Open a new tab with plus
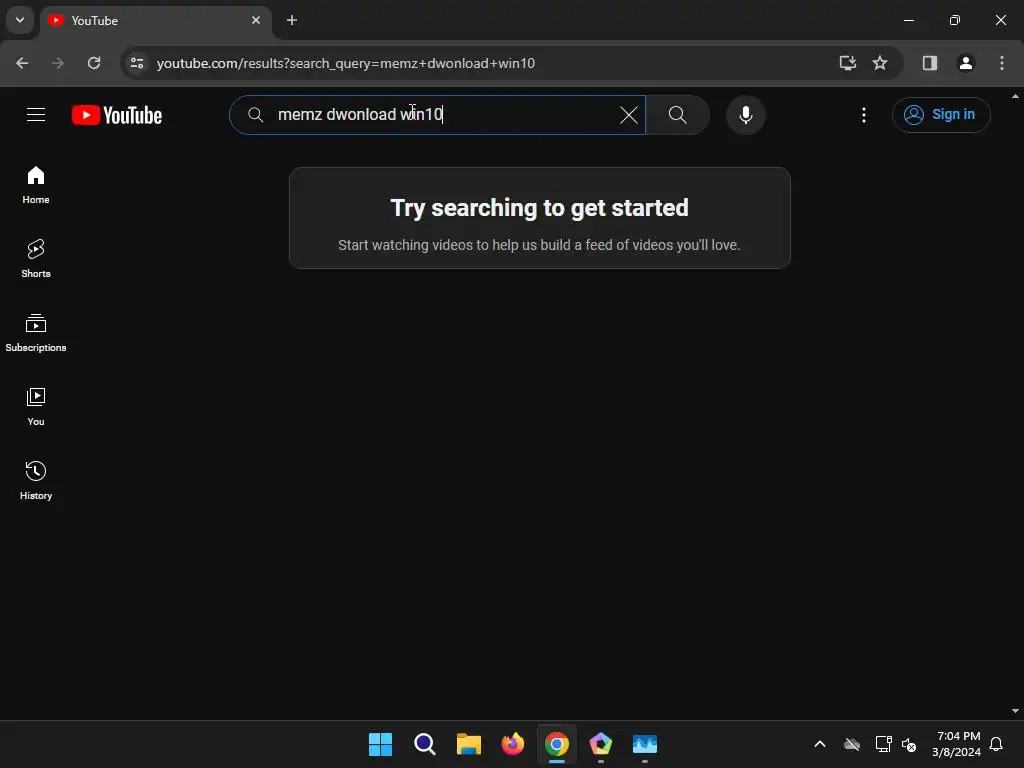Image resolution: width=1024 pixels, height=768 pixels. pyautogui.click(x=292, y=20)
